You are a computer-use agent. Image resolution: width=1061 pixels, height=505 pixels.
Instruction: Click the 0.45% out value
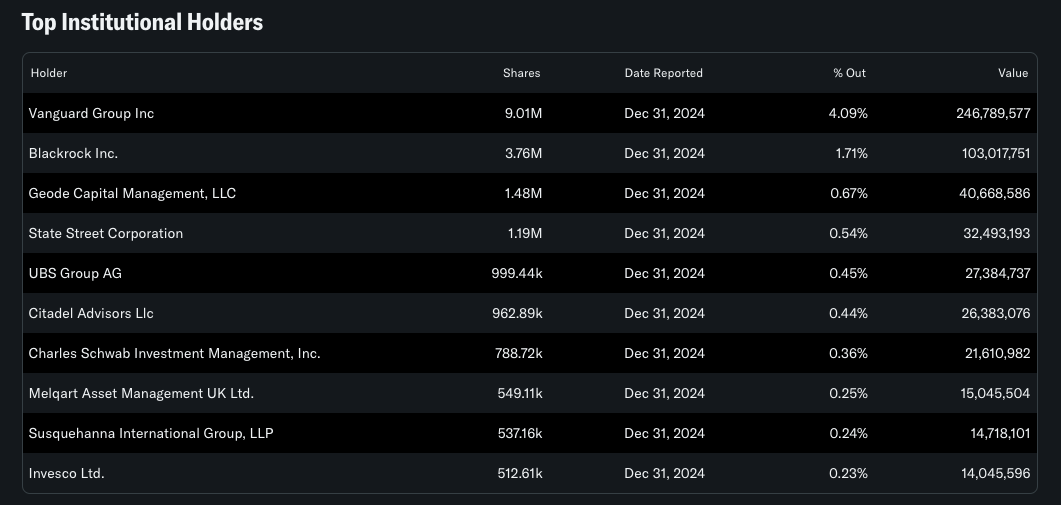click(849, 273)
